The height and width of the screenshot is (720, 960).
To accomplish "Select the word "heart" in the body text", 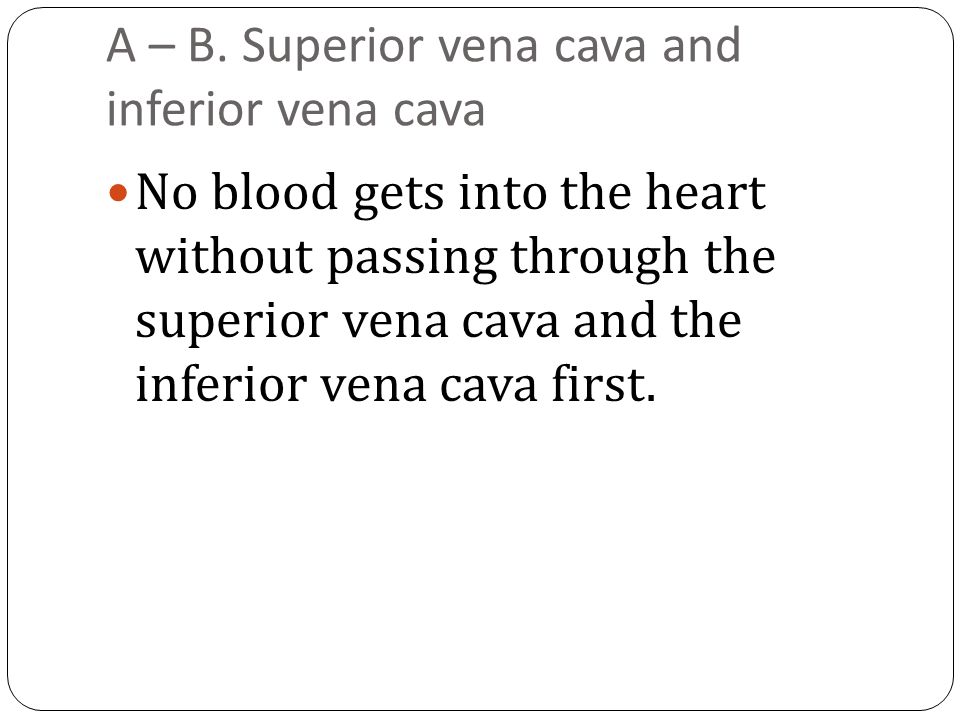I will pyautogui.click(x=706, y=192).
